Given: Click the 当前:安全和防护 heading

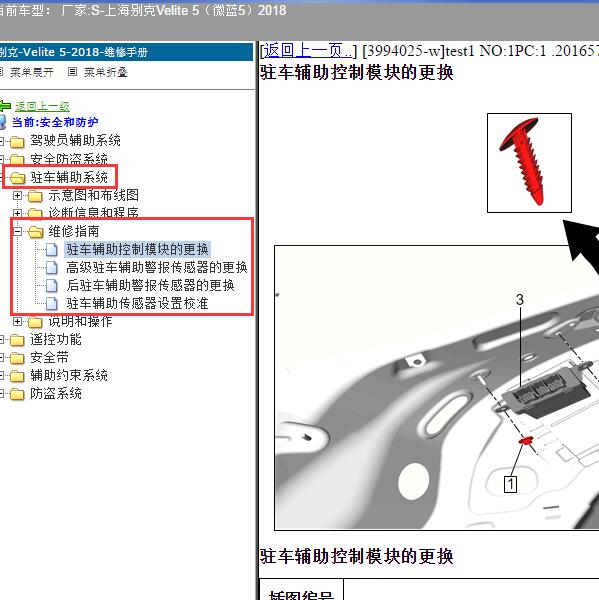Looking at the screenshot, I should point(55,122).
